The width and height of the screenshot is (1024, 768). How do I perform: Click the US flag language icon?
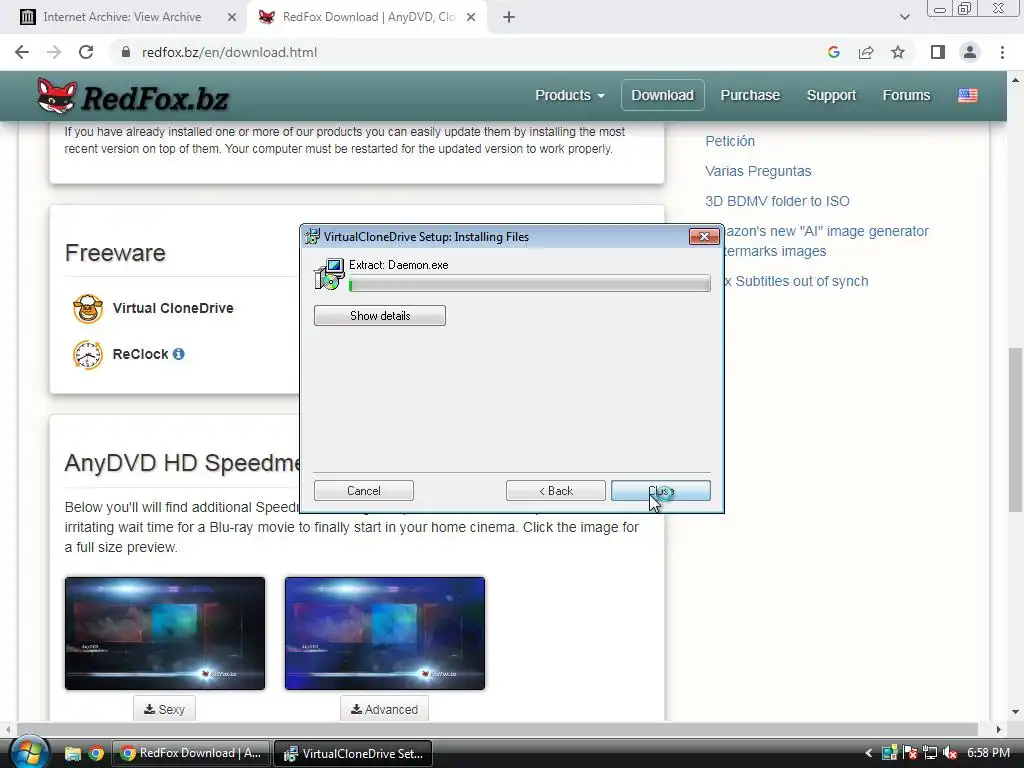[x=968, y=95]
